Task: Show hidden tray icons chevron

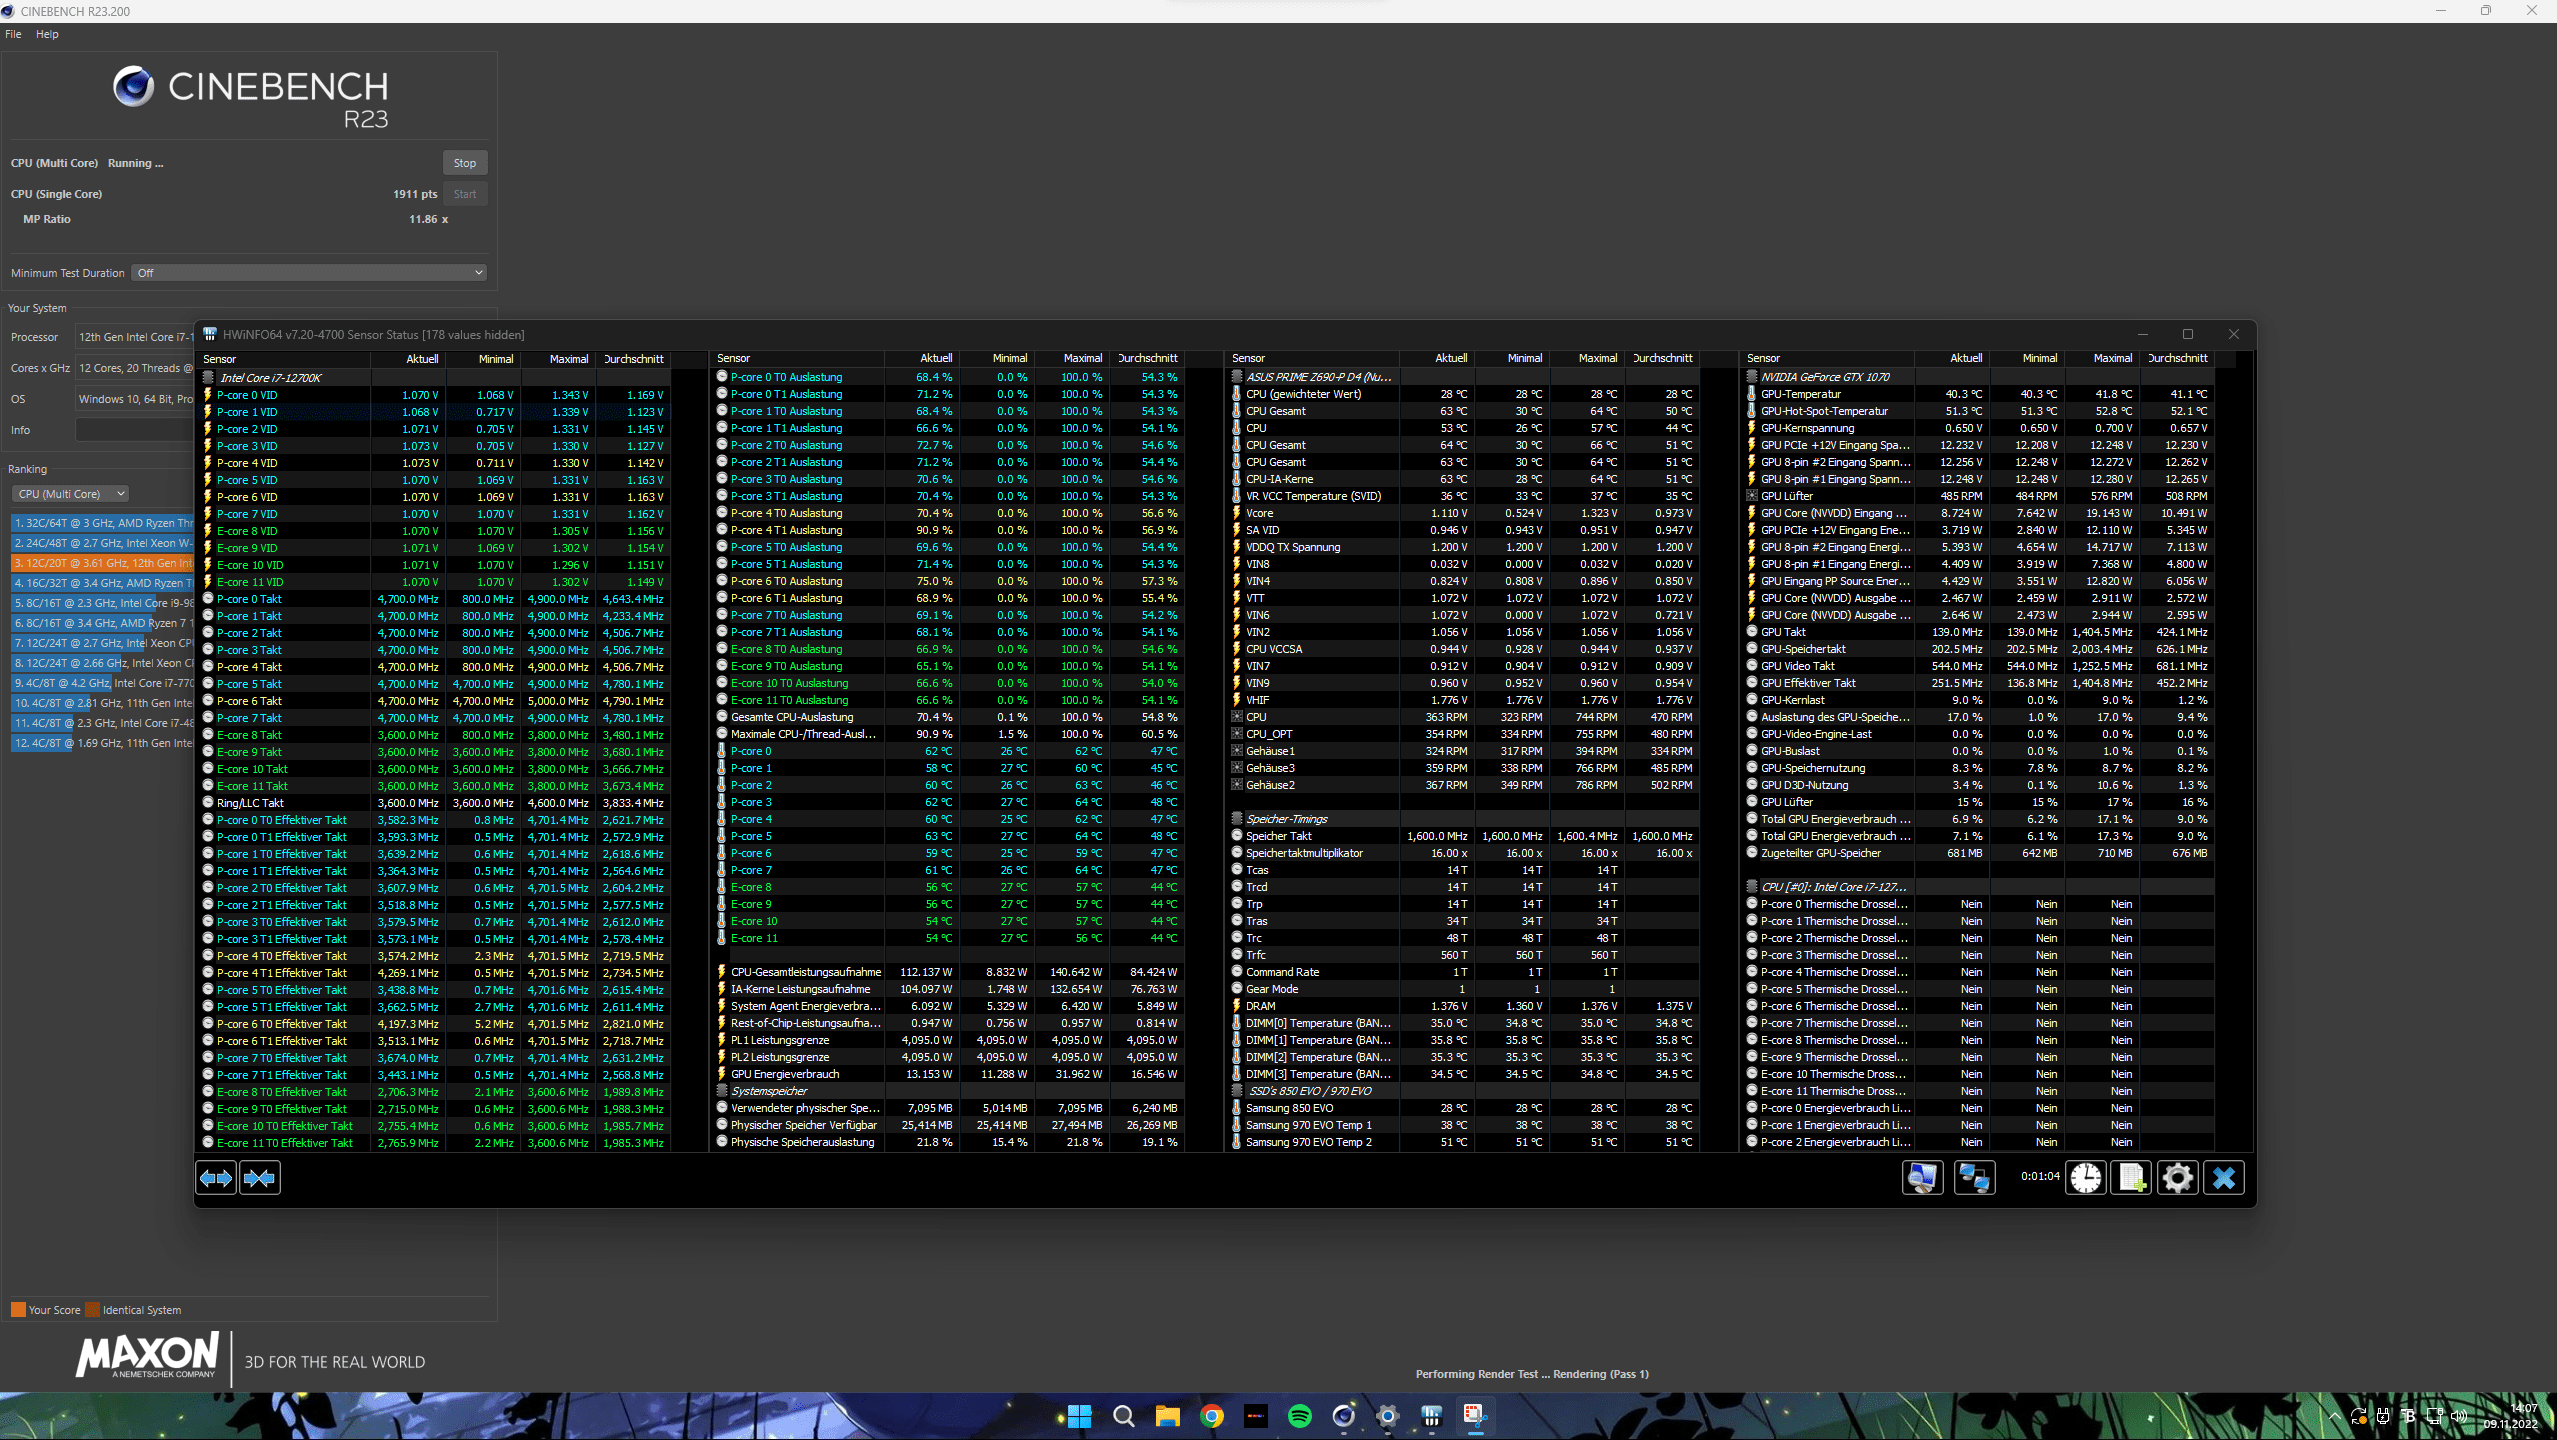Action: click(x=2335, y=1416)
